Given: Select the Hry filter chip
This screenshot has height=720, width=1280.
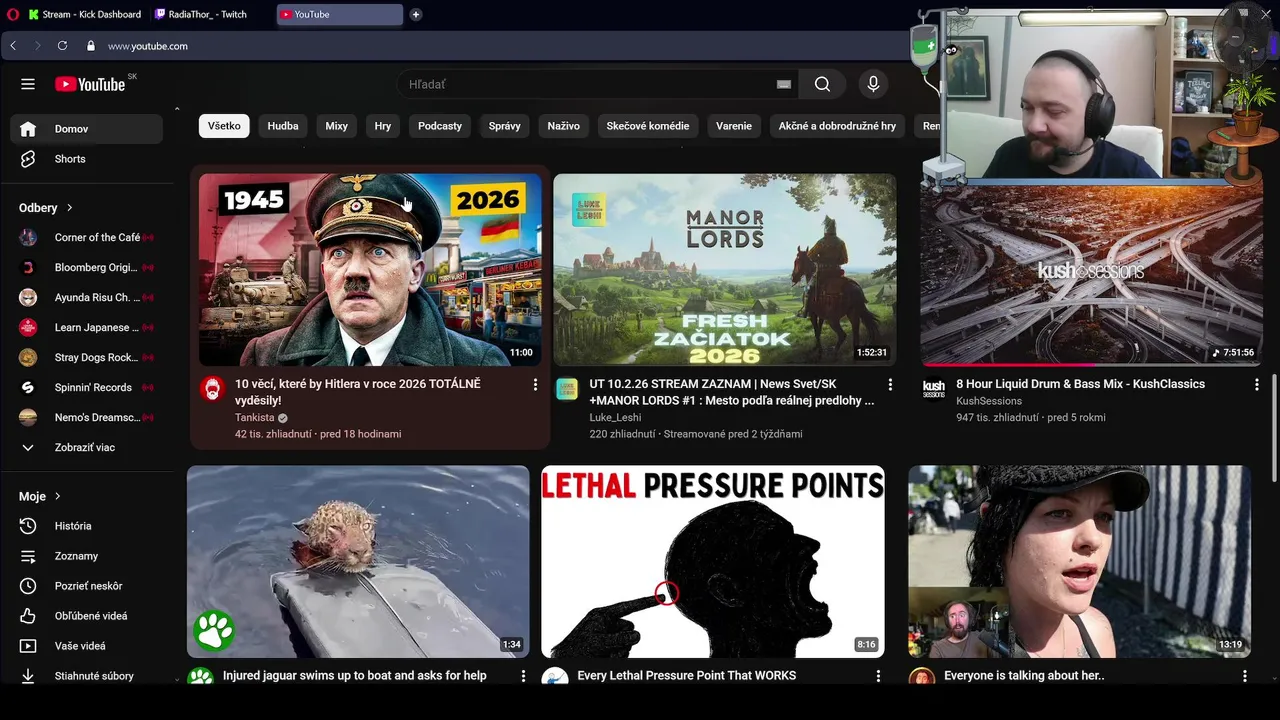Looking at the screenshot, I should click(x=383, y=126).
